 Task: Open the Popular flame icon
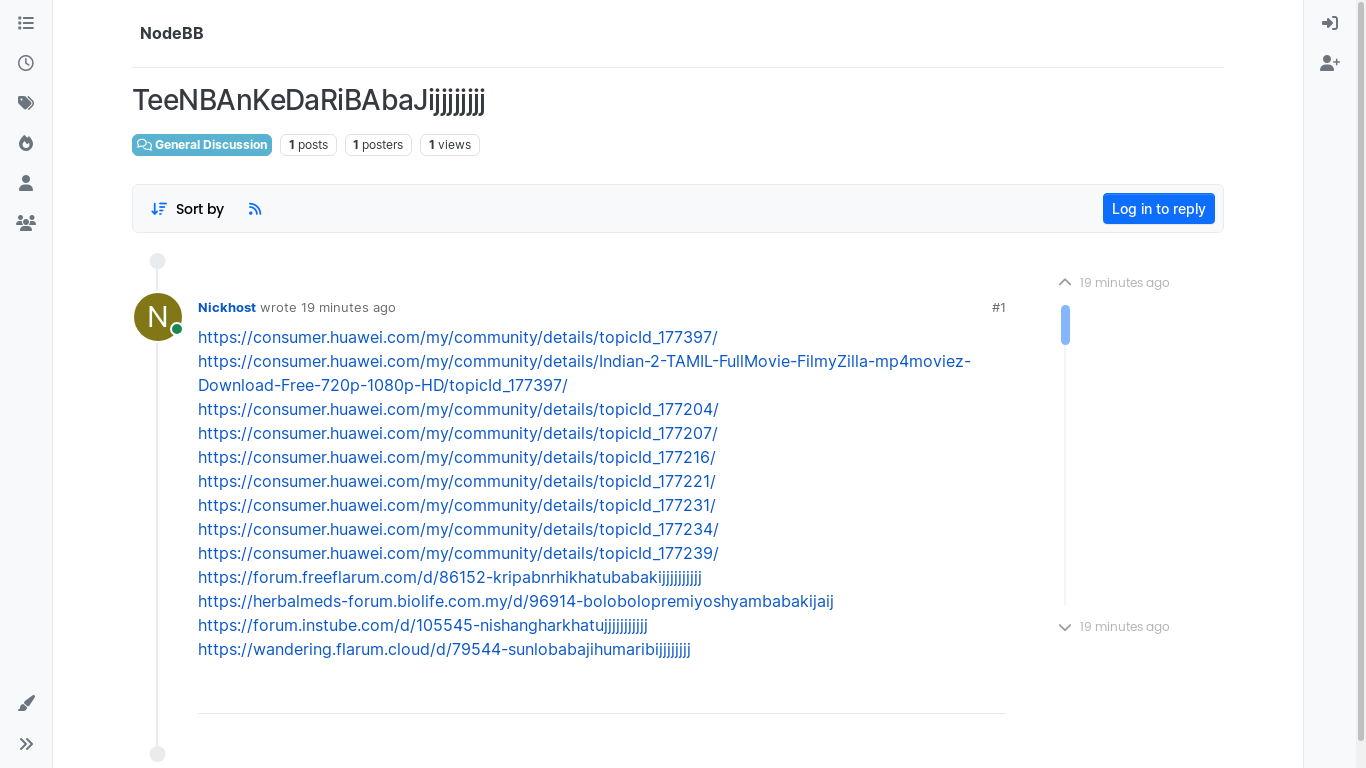pos(26,143)
